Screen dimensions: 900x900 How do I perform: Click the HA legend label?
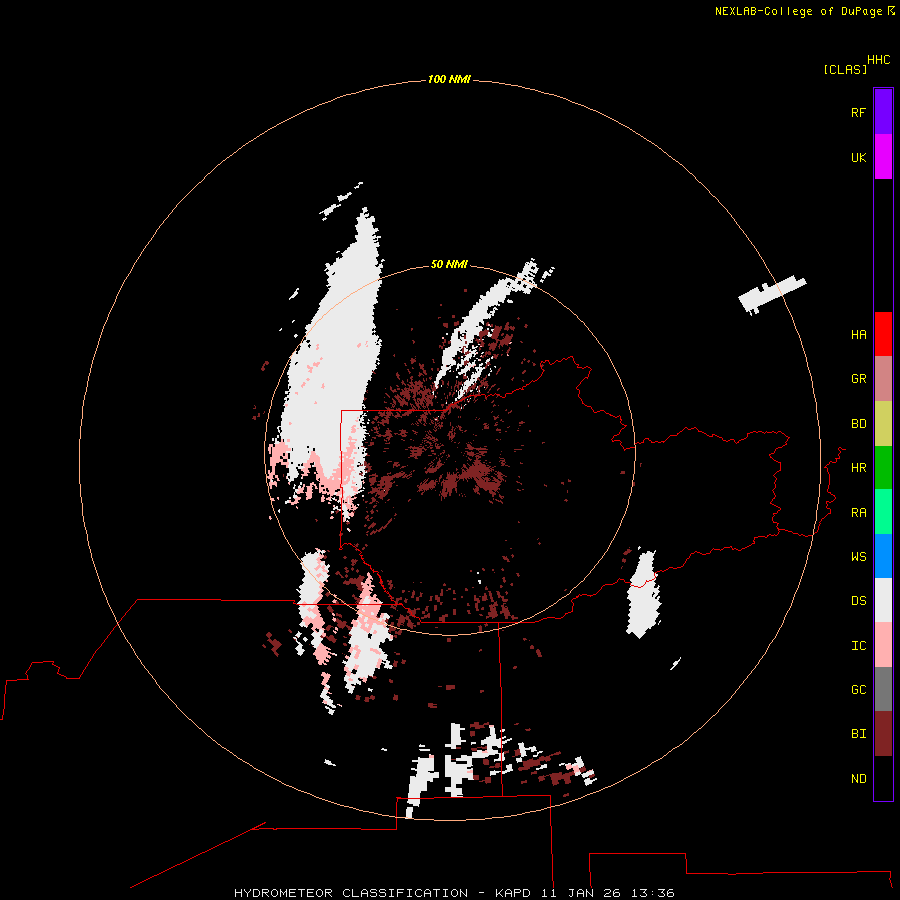pyautogui.click(x=858, y=335)
